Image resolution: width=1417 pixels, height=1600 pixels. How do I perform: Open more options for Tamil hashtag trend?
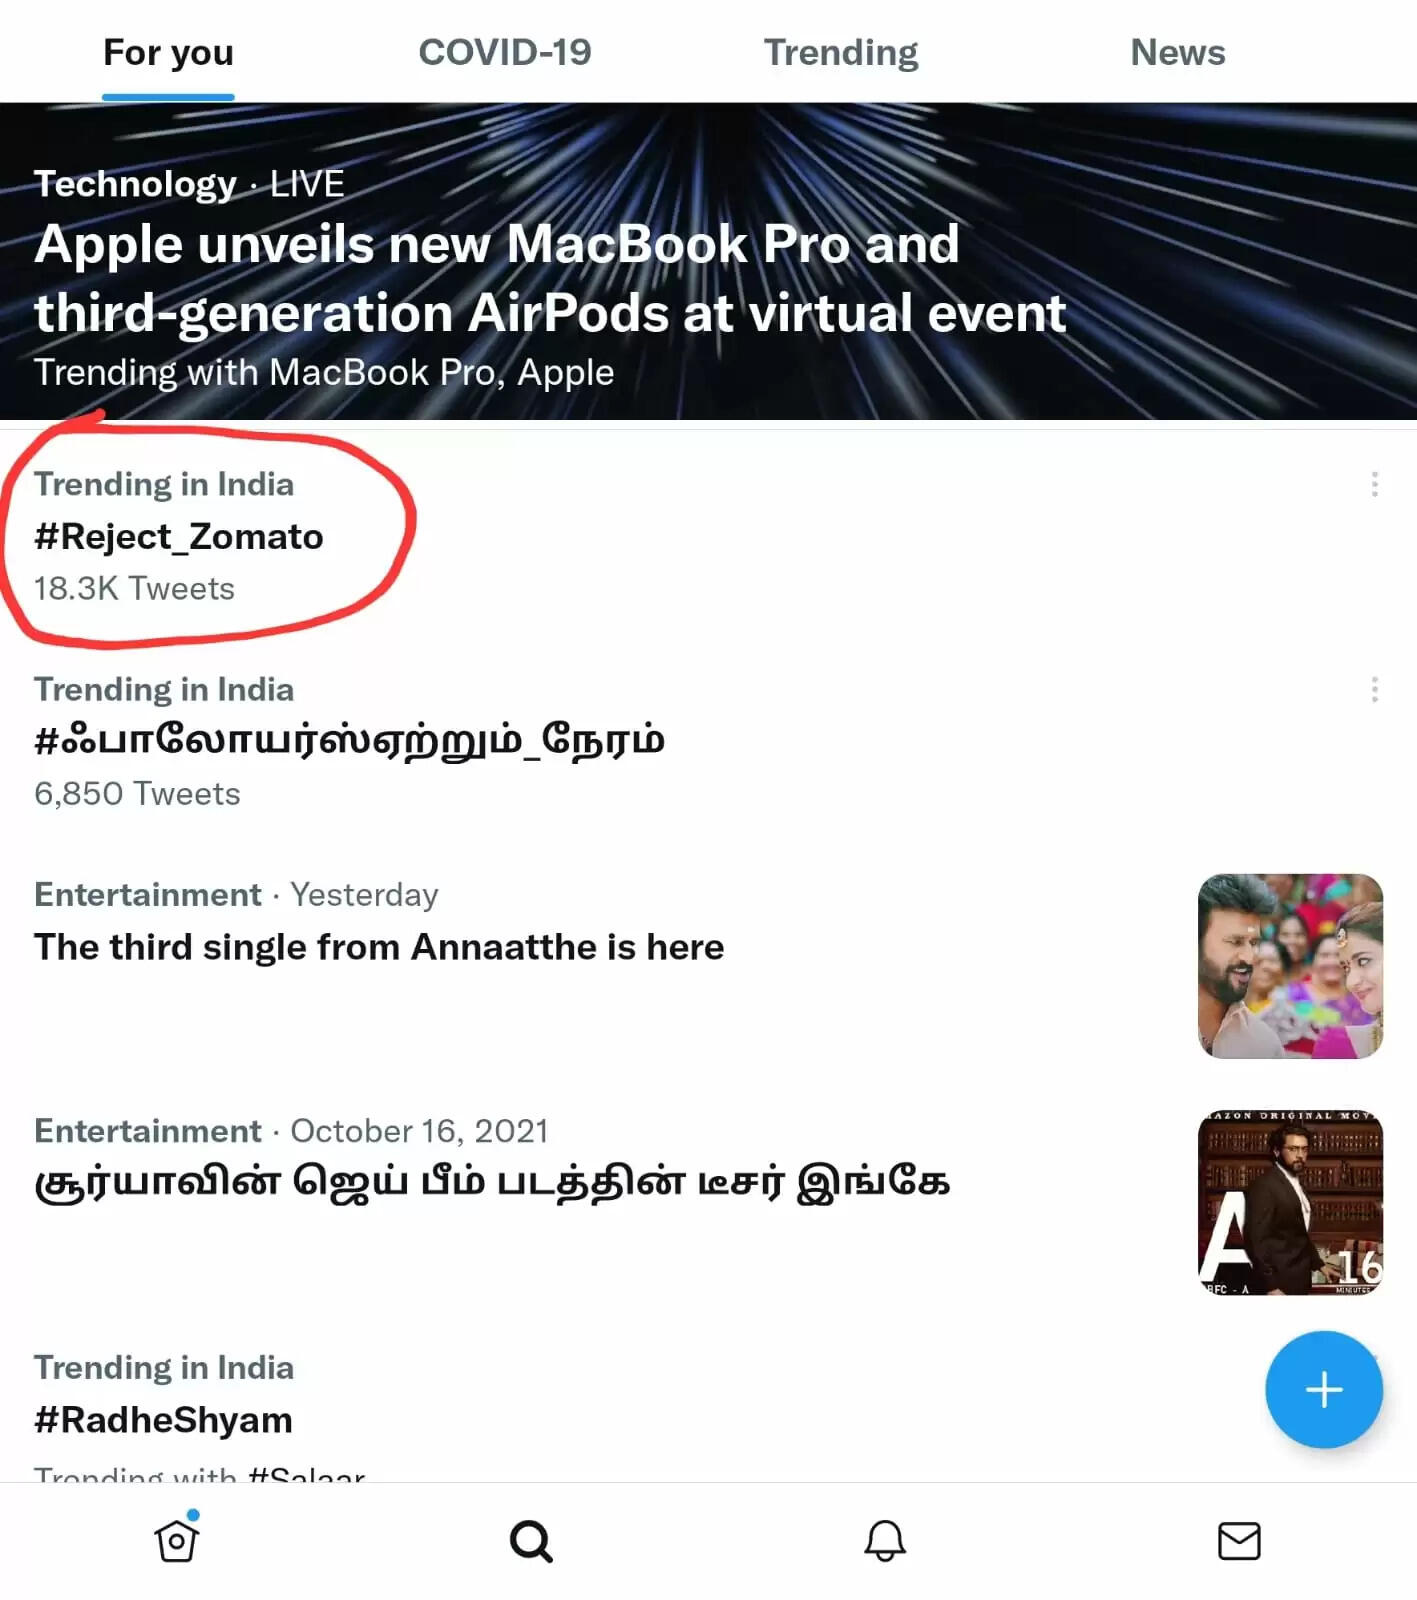(1375, 689)
